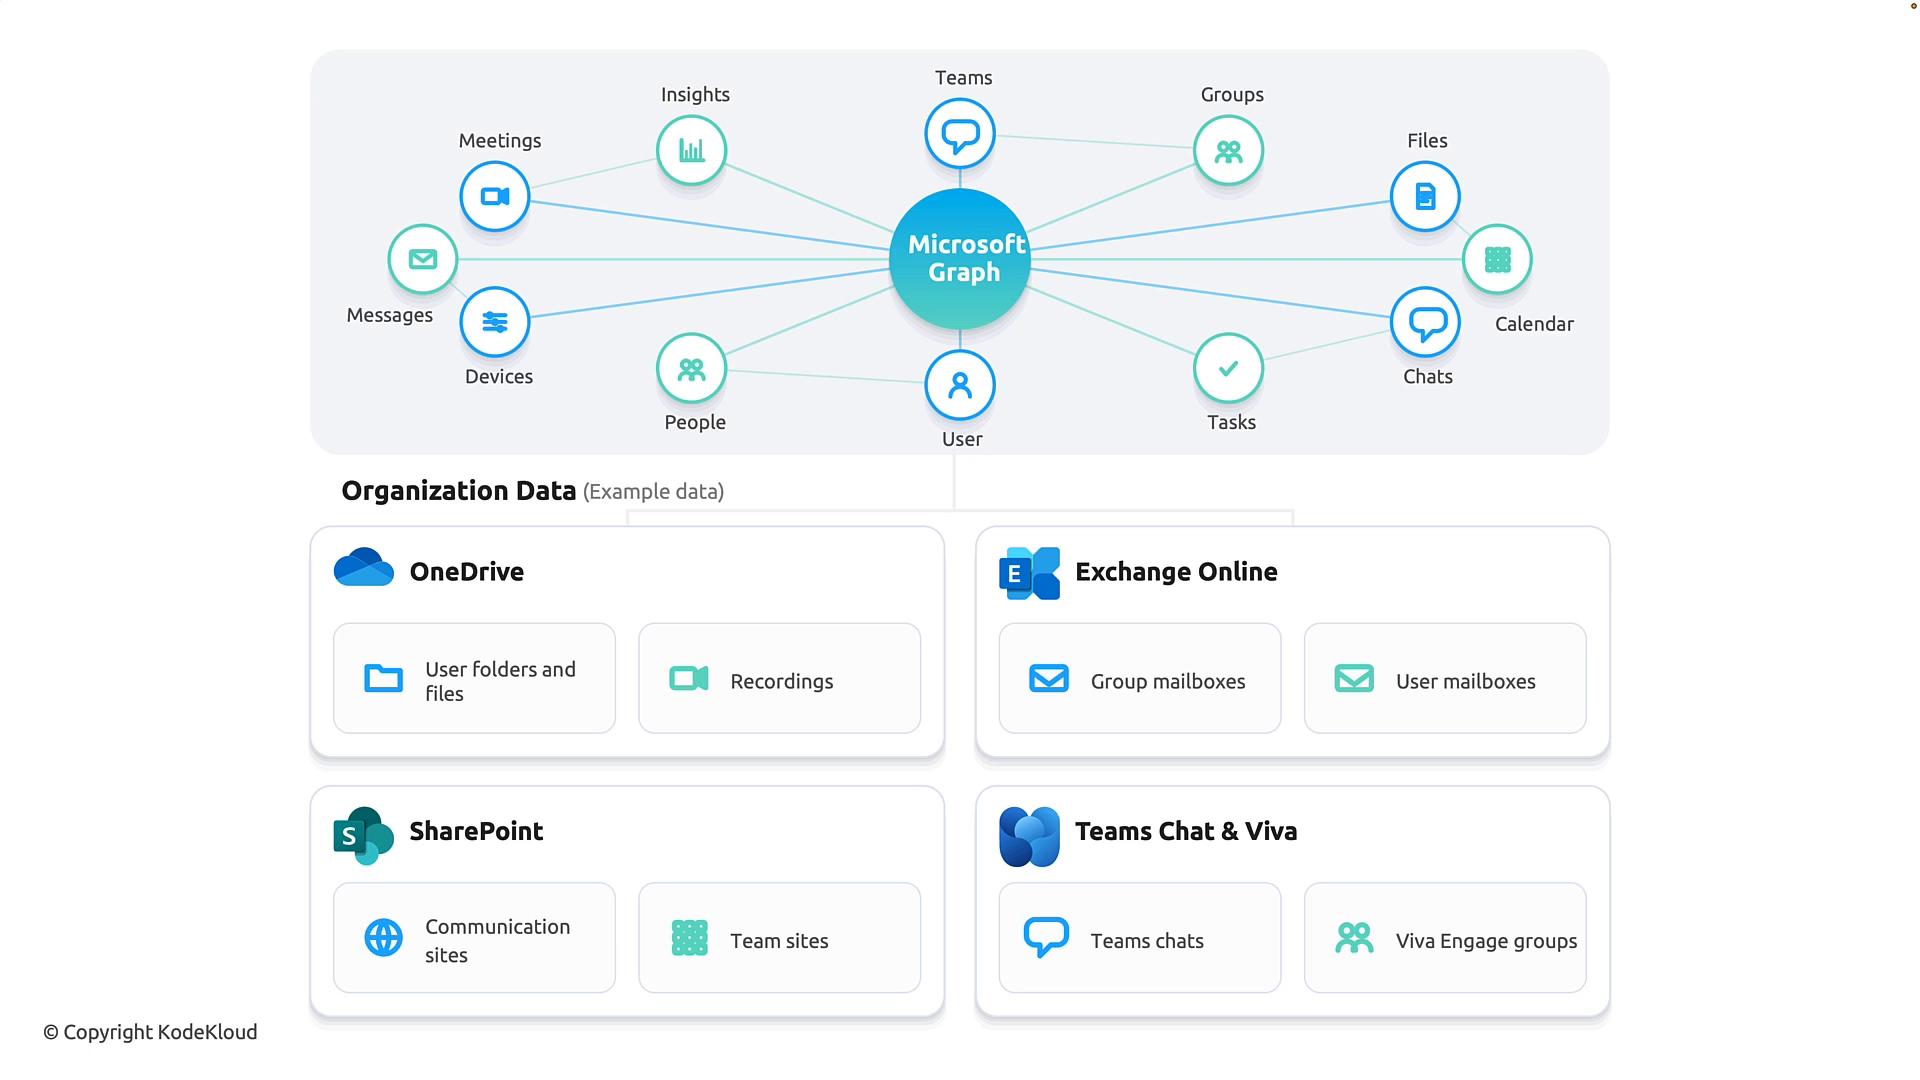Image resolution: width=1920 pixels, height=1080 pixels.
Task: Select the Tasks checkmark icon
Action: (x=1229, y=368)
